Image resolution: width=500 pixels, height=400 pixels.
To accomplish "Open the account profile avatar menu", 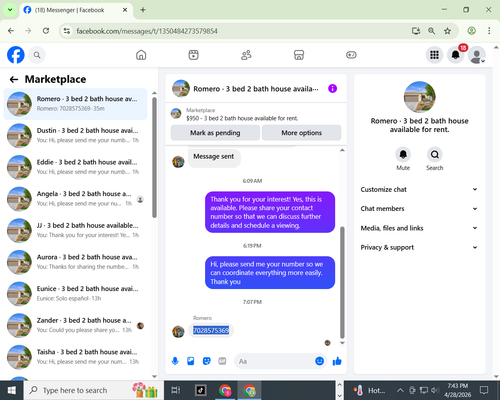I will 477,55.
